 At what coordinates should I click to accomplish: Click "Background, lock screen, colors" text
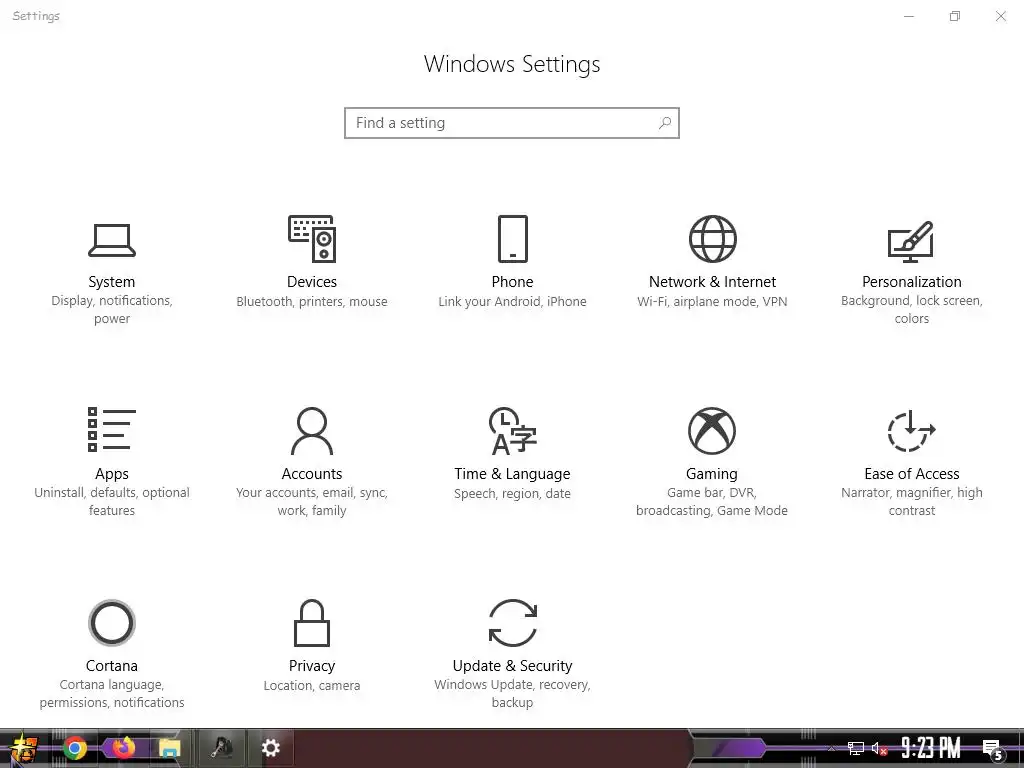click(912, 310)
